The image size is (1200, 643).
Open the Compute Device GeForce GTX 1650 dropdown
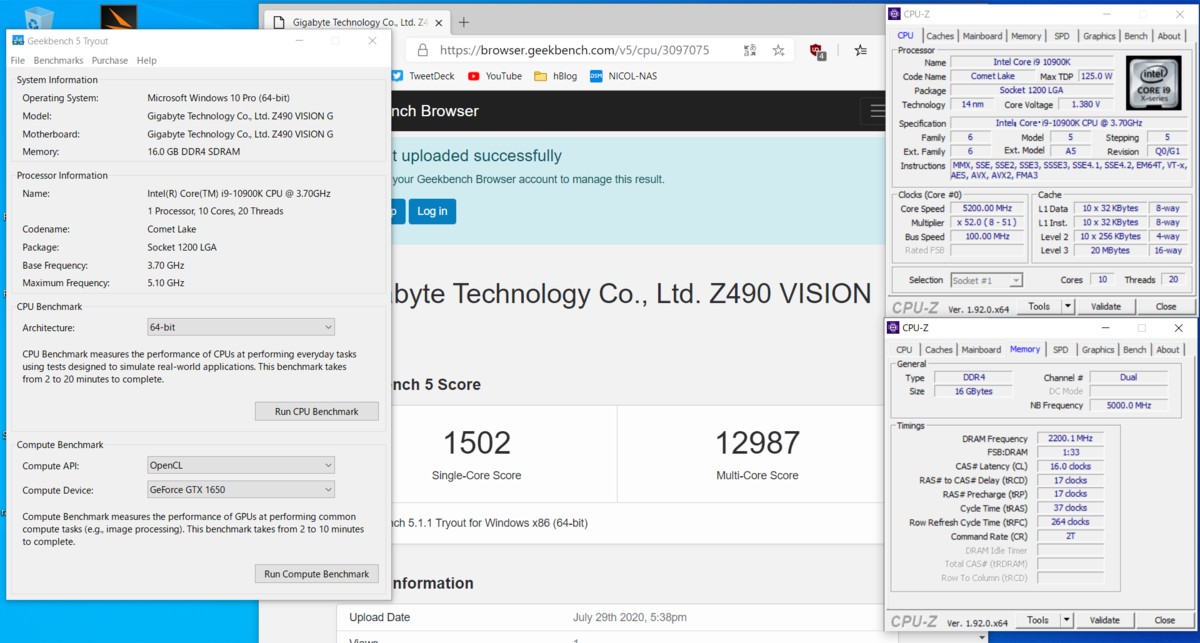(x=241, y=490)
